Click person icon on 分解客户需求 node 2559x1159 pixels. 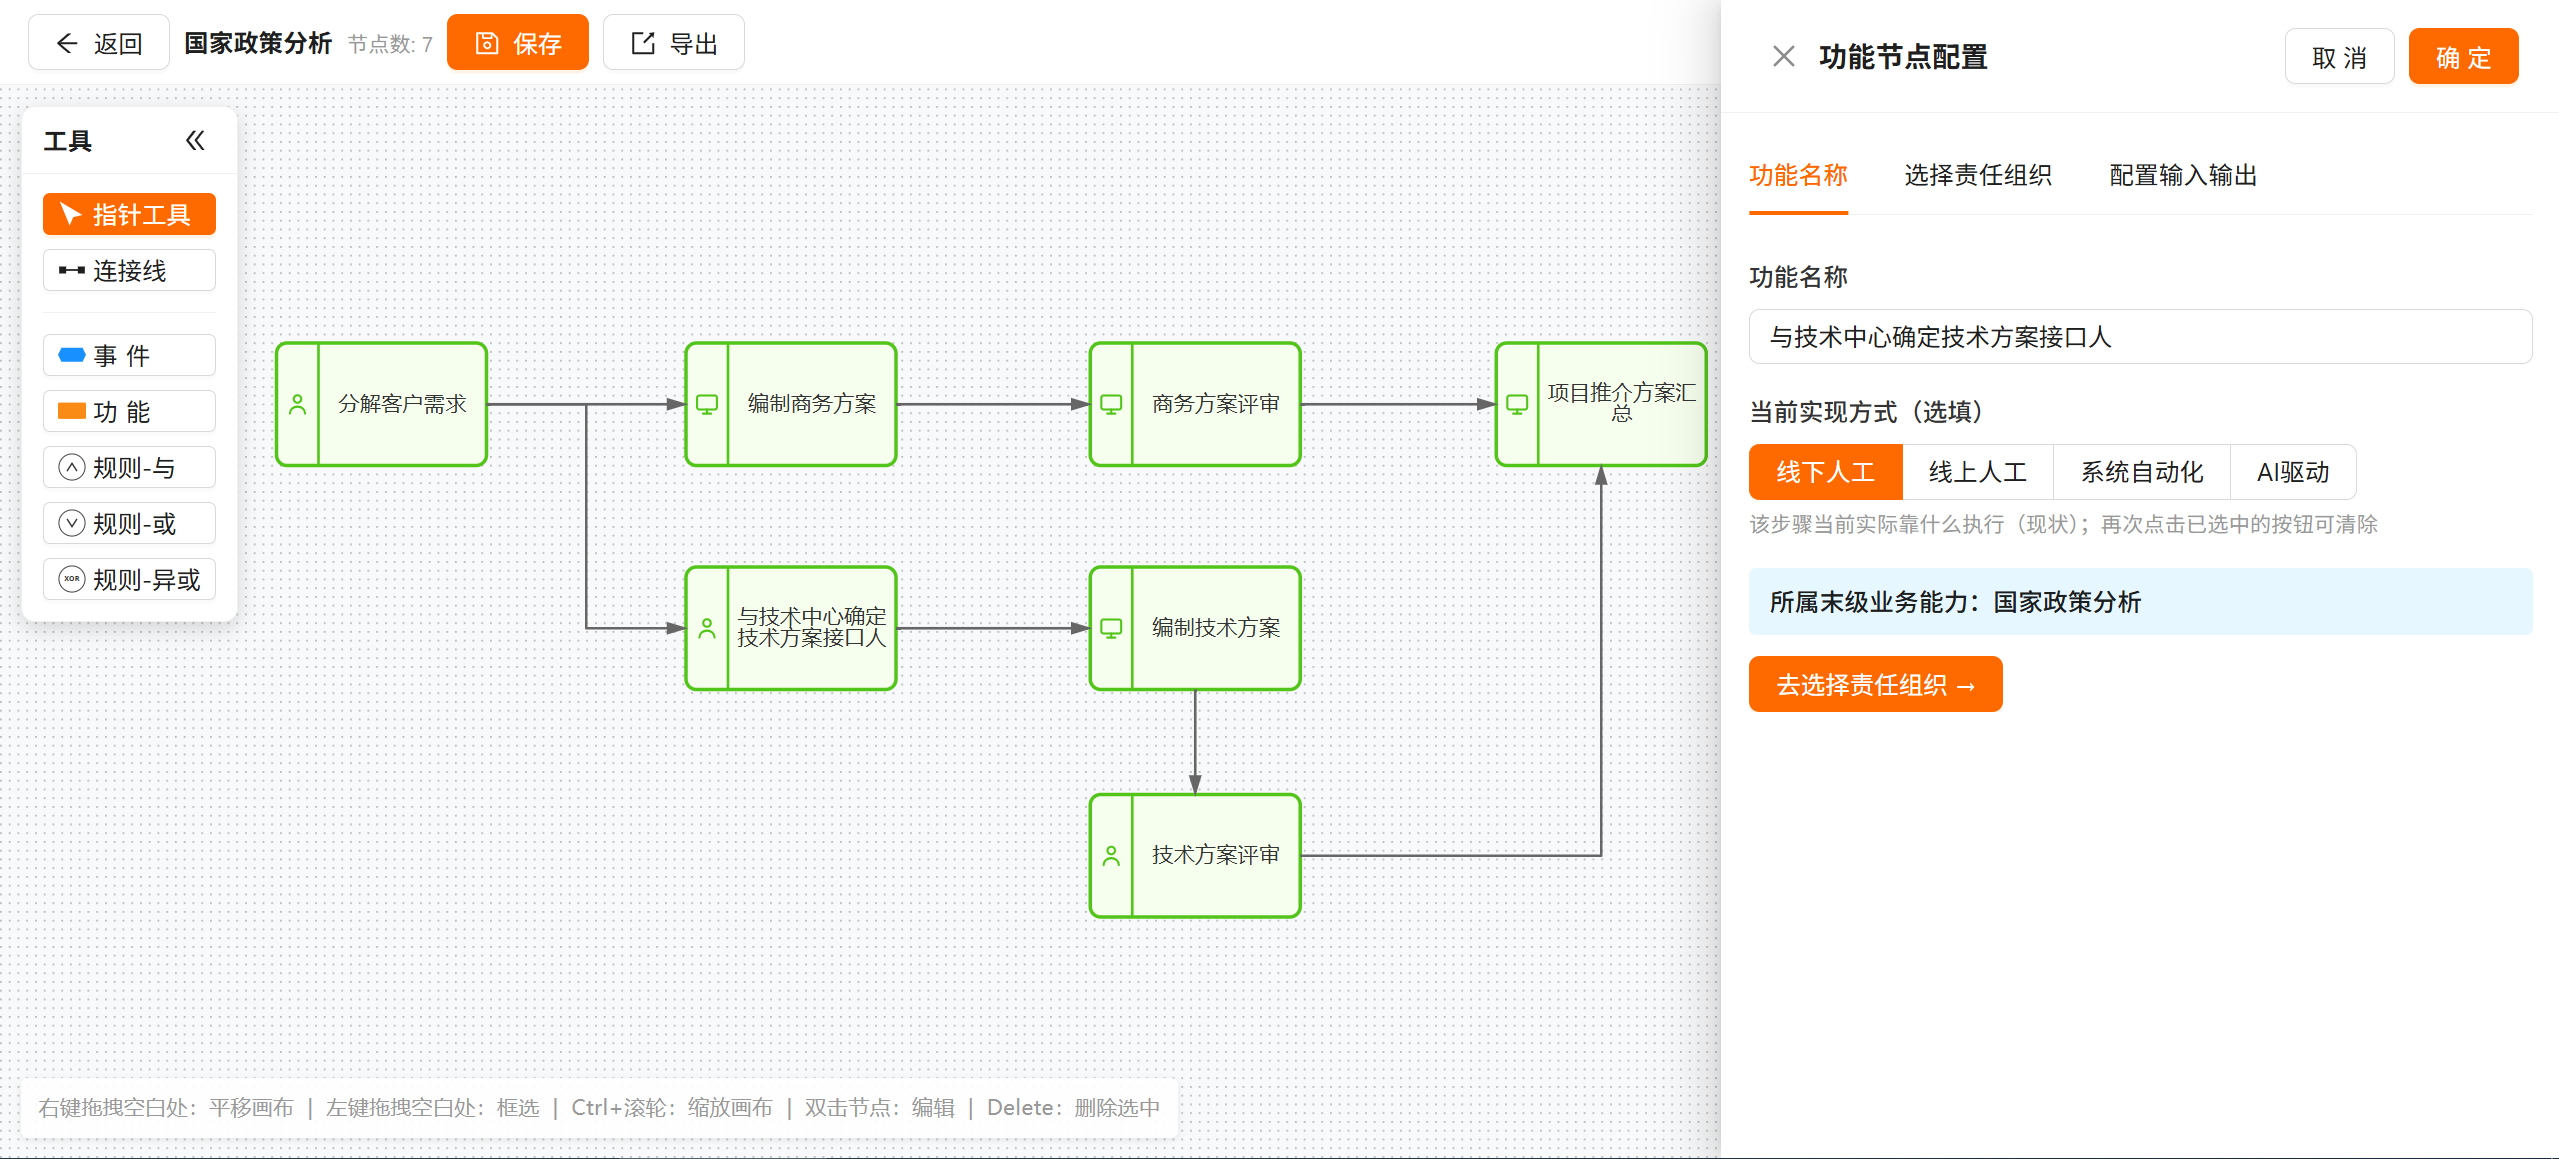(298, 404)
